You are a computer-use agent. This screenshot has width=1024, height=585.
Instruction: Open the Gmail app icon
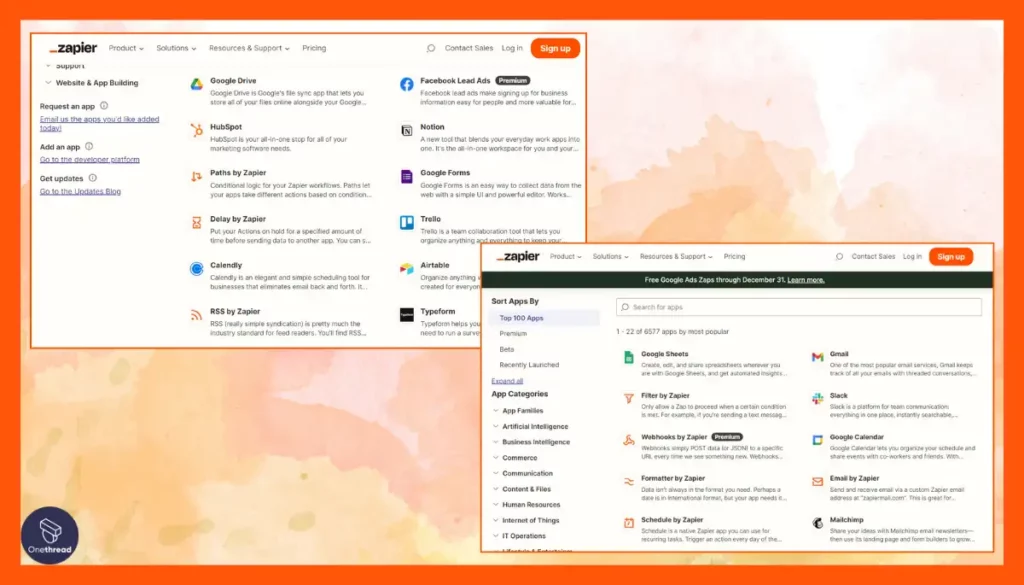(x=817, y=357)
